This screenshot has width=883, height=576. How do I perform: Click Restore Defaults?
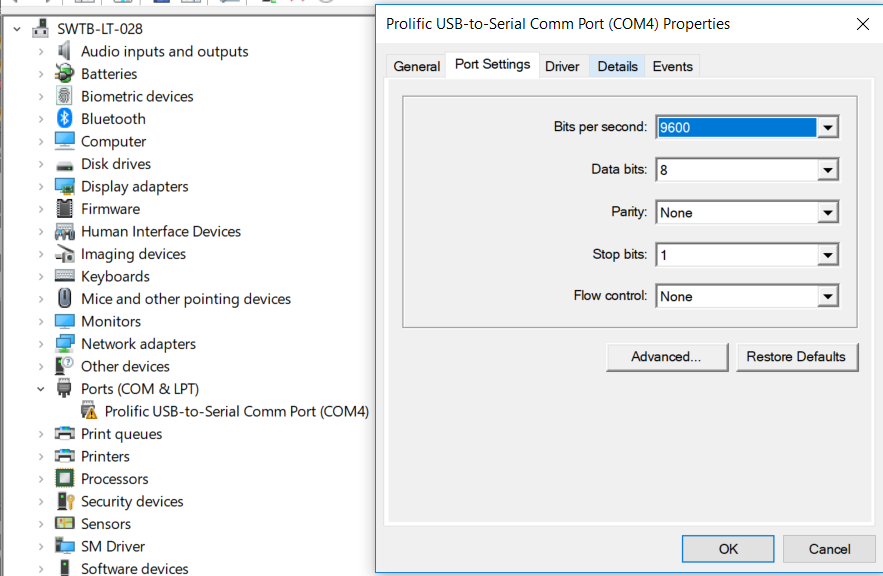point(798,357)
